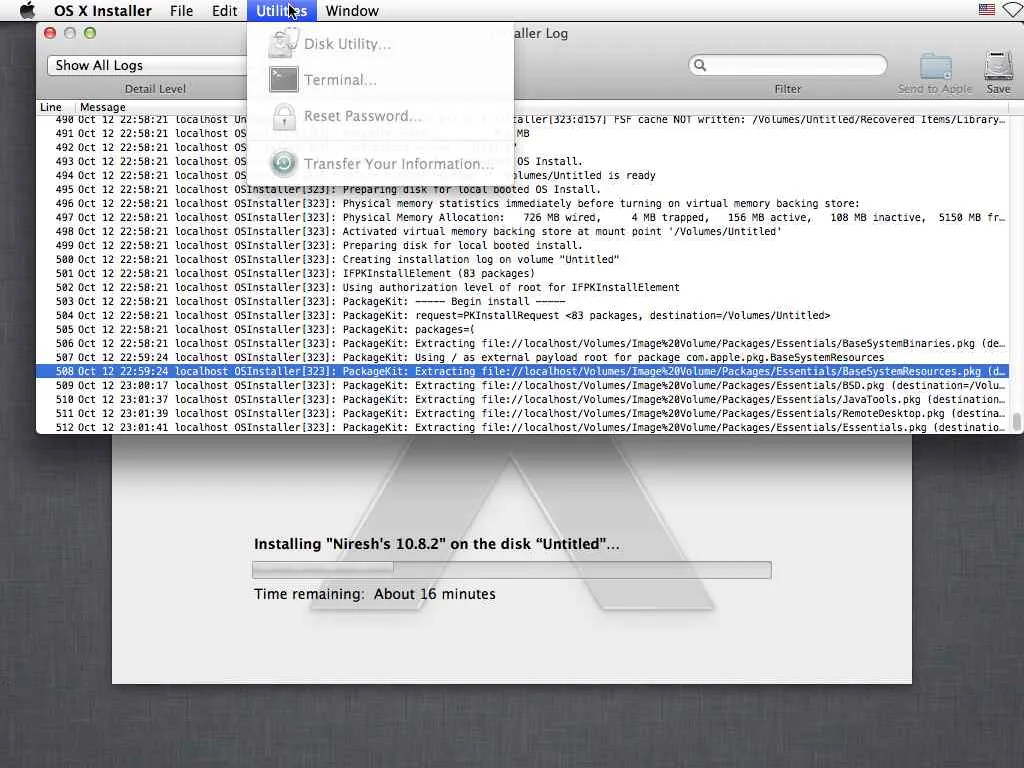Open the Show All Logs detail dropdown
1024x768 pixels.
[147, 65]
